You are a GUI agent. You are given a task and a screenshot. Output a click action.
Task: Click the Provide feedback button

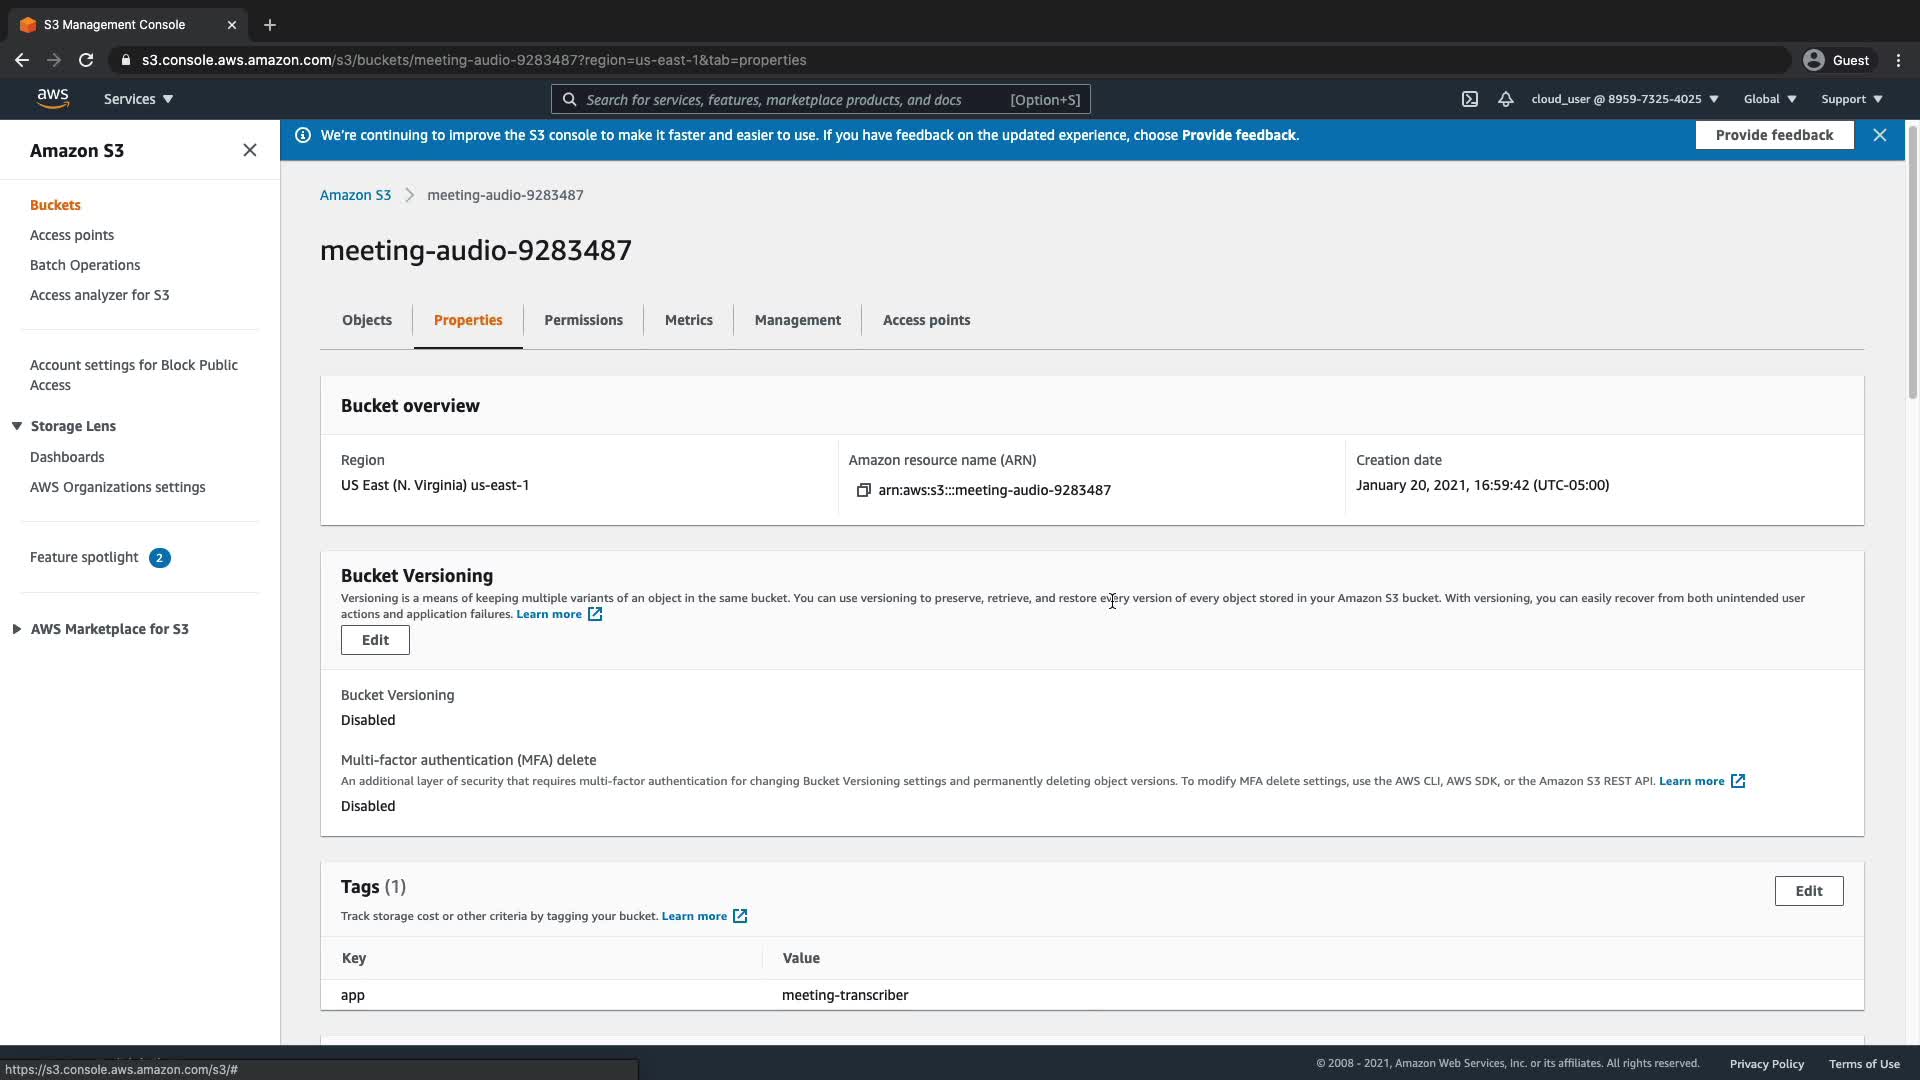click(x=1774, y=135)
